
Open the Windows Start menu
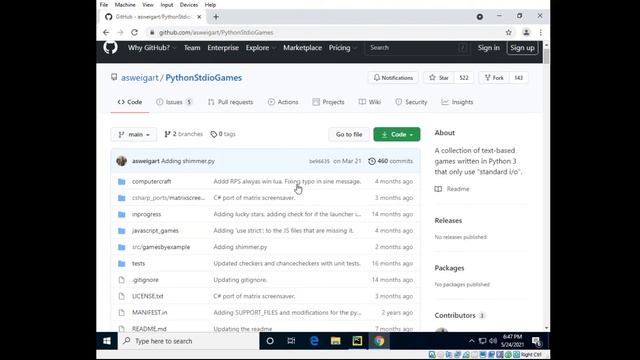[107, 341]
